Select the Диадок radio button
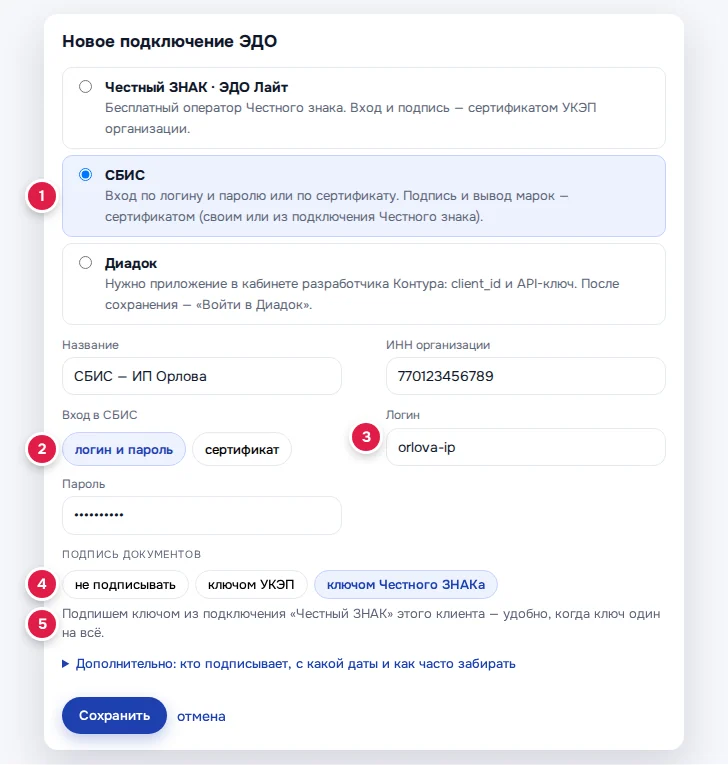Screen dimensions: 728x765 [x=85, y=263]
